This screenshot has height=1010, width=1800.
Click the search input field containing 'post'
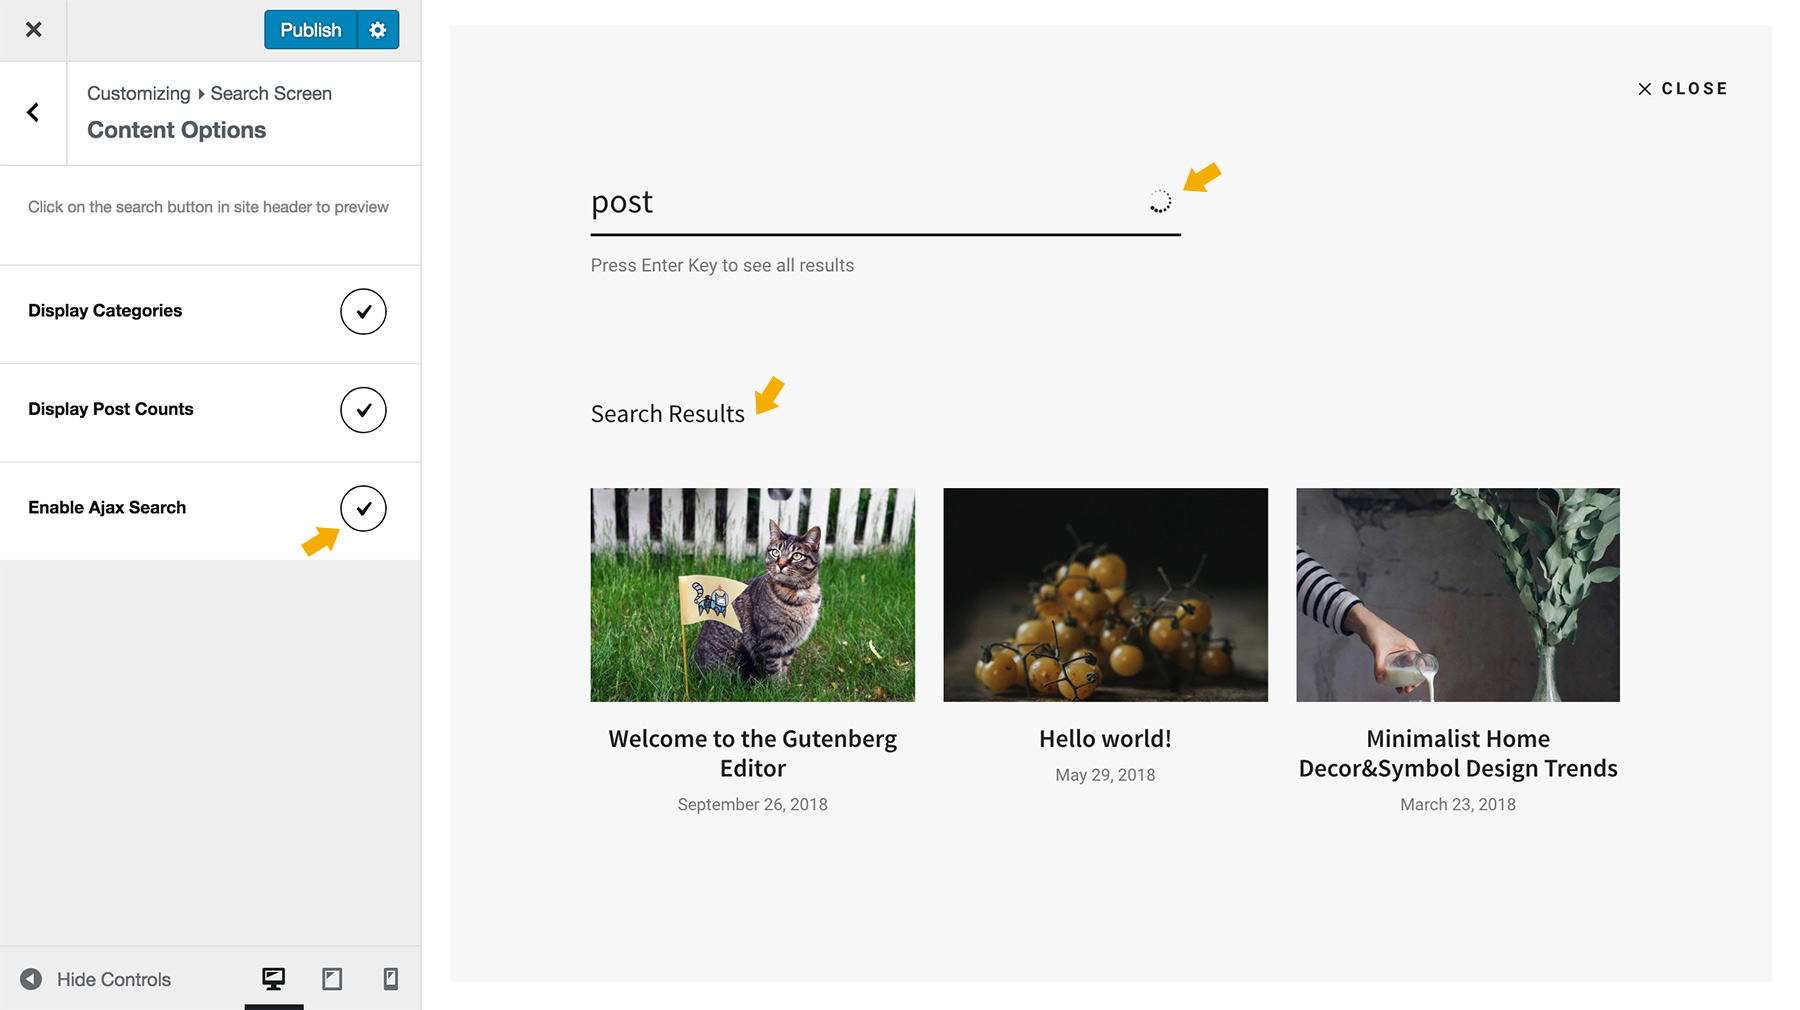860,203
